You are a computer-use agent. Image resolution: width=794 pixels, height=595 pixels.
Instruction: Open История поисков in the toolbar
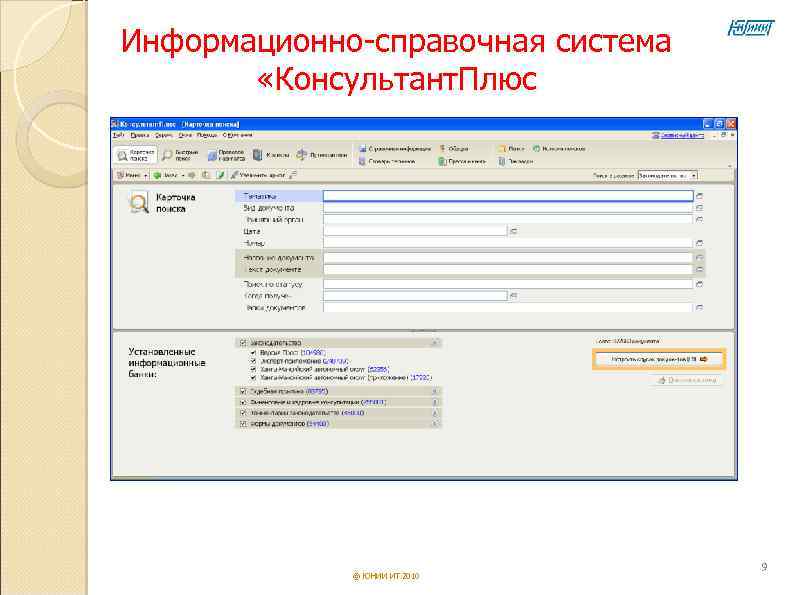point(559,149)
